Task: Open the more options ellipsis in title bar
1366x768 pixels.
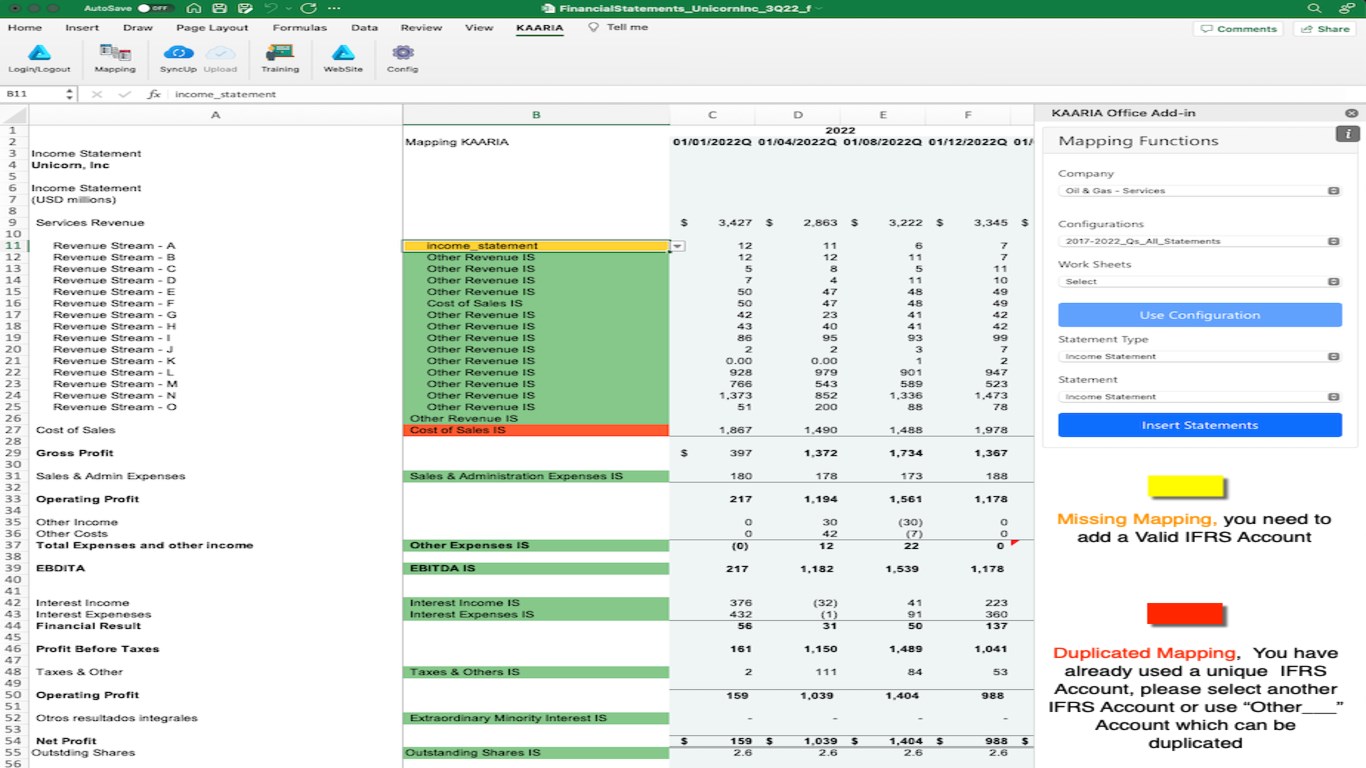Action: tap(334, 8)
